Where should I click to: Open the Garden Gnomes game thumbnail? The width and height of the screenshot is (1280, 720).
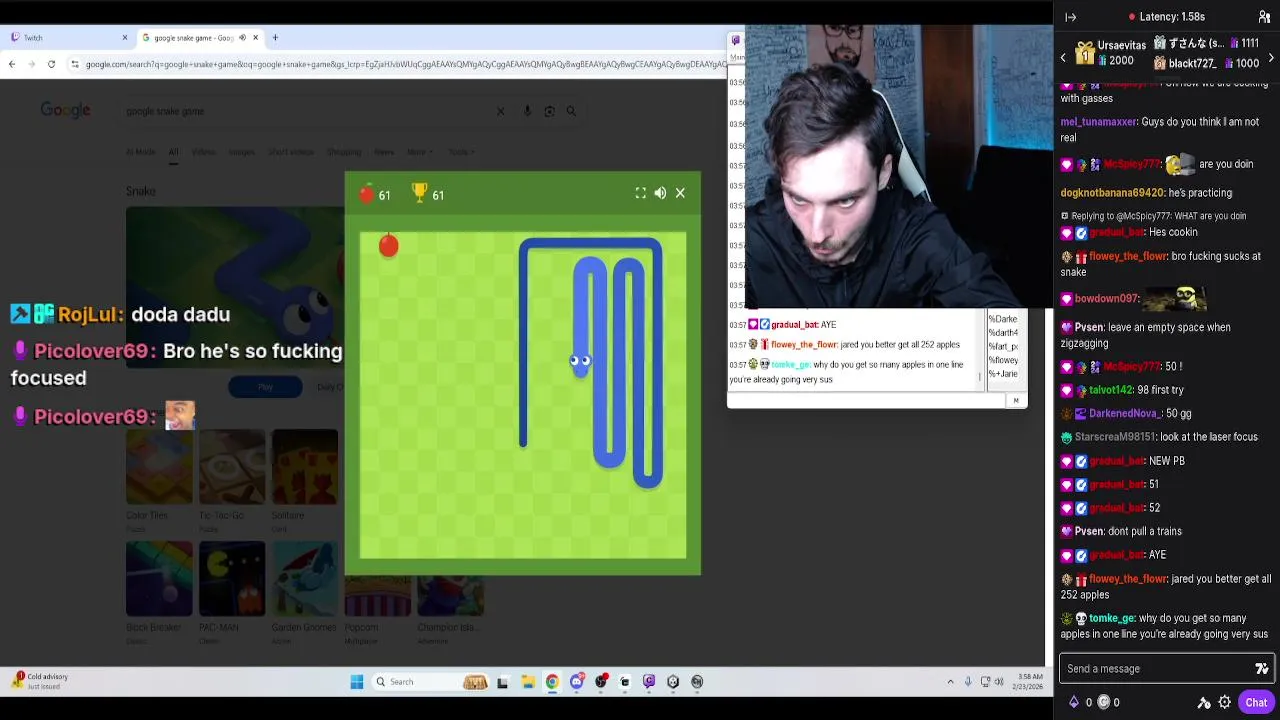click(x=305, y=579)
